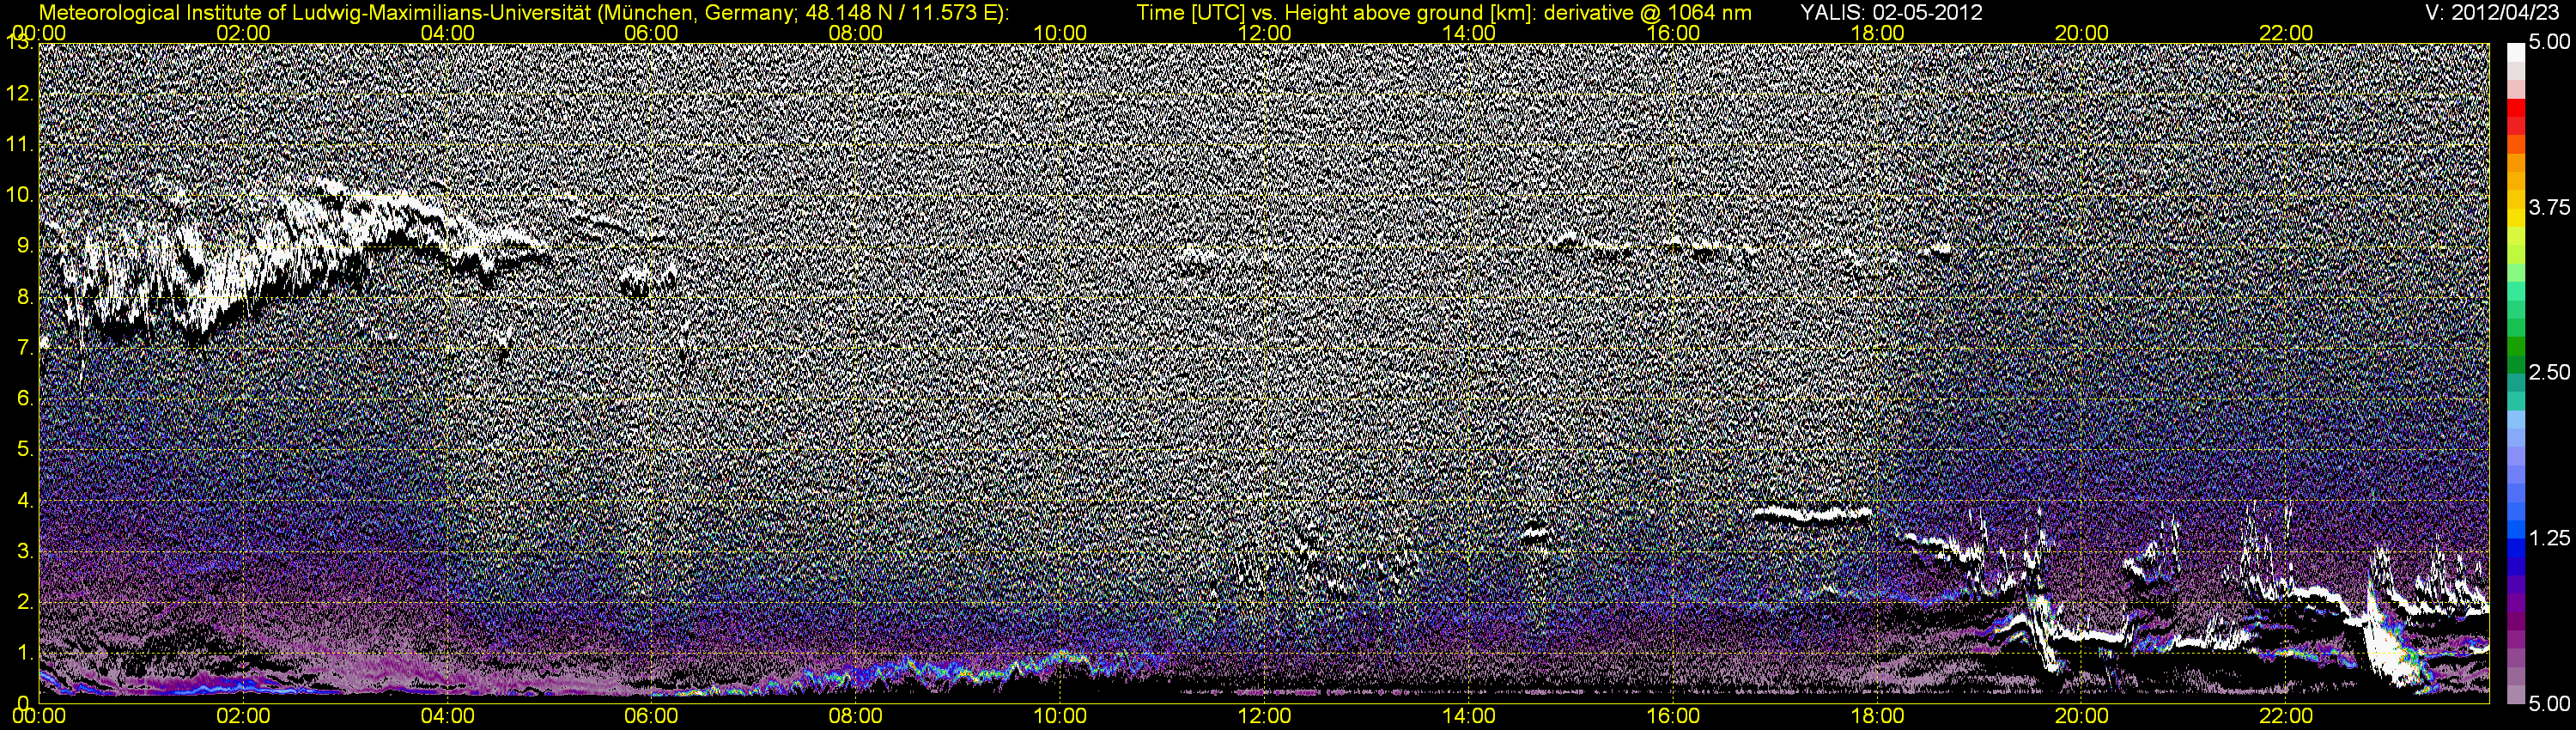Select the 04:00 label on the bottom time axis

(x=448, y=717)
